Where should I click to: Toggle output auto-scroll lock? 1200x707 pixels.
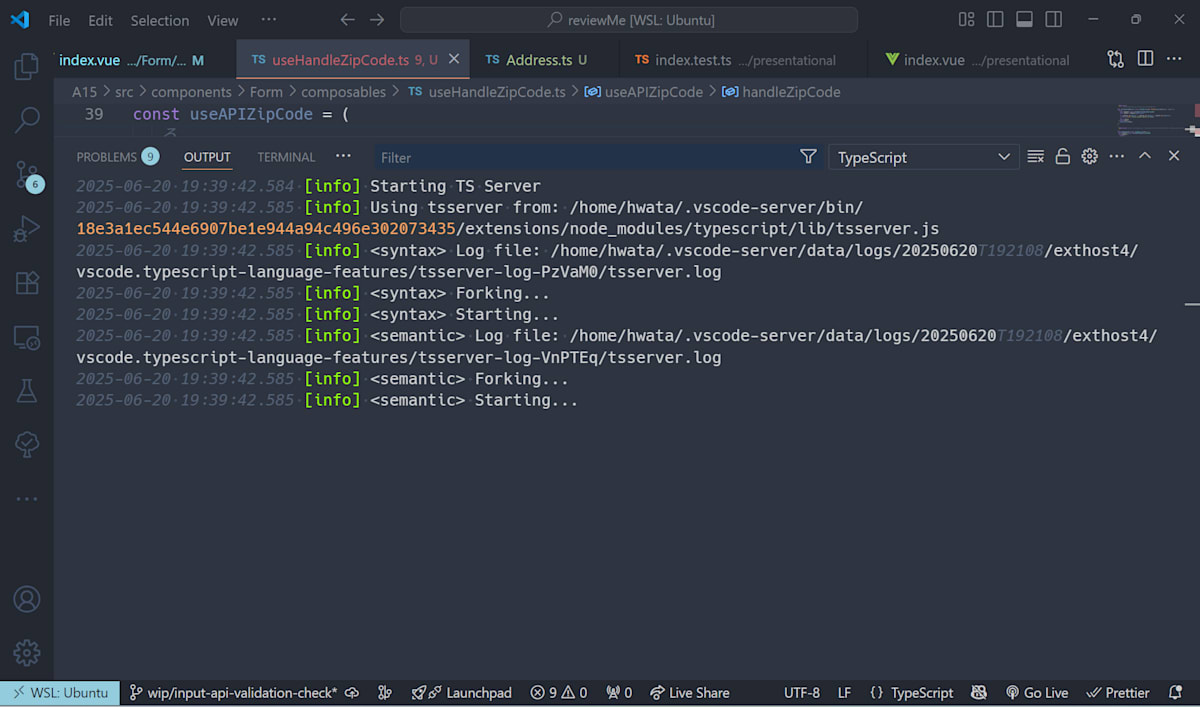click(1063, 157)
